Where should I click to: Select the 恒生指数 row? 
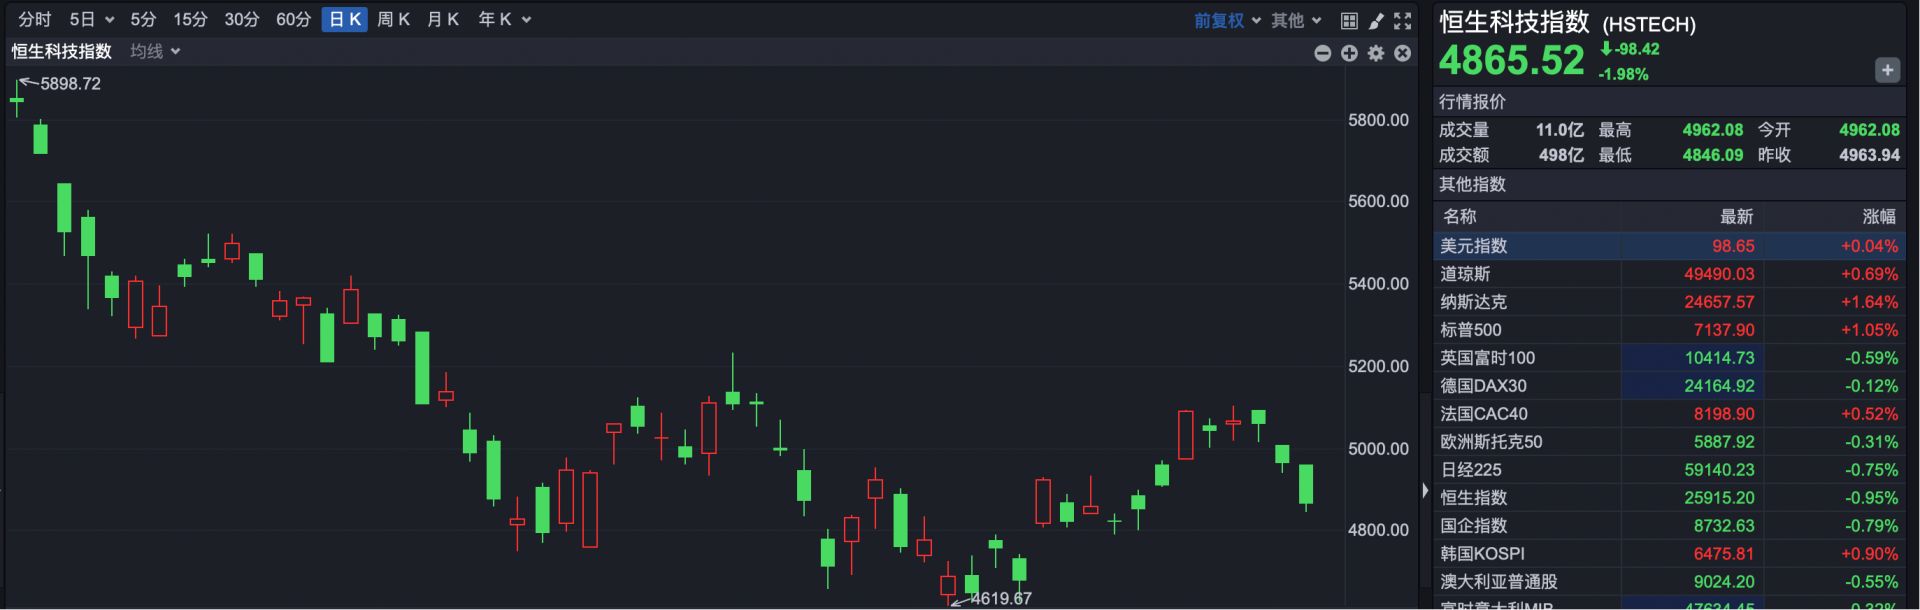[x=1669, y=498]
